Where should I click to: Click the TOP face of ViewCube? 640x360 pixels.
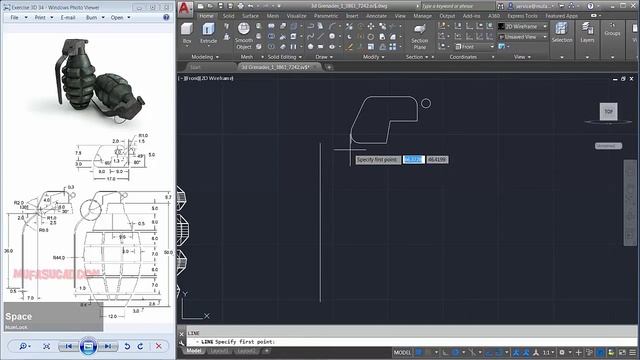tap(609, 111)
